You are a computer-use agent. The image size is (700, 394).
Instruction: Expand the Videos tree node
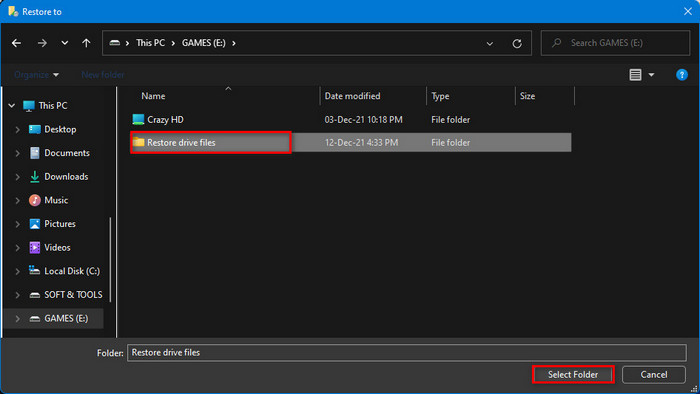[x=17, y=248]
